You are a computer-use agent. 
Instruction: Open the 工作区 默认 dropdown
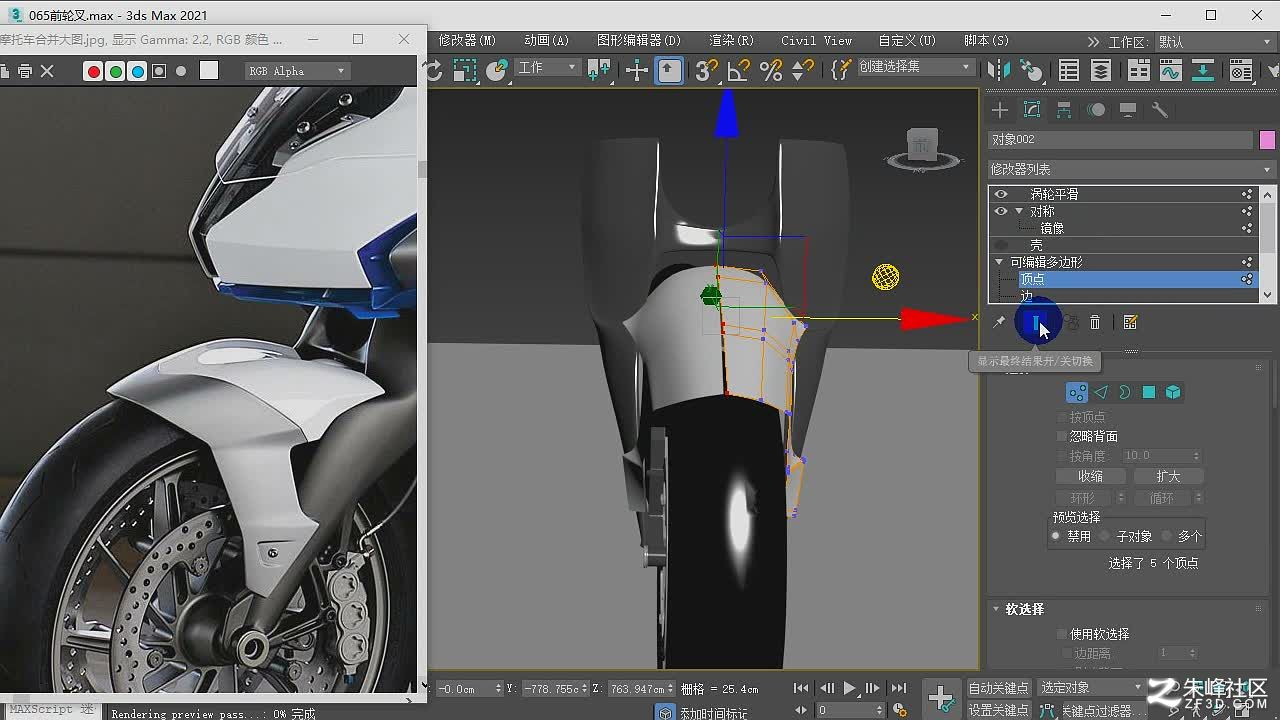1214,42
